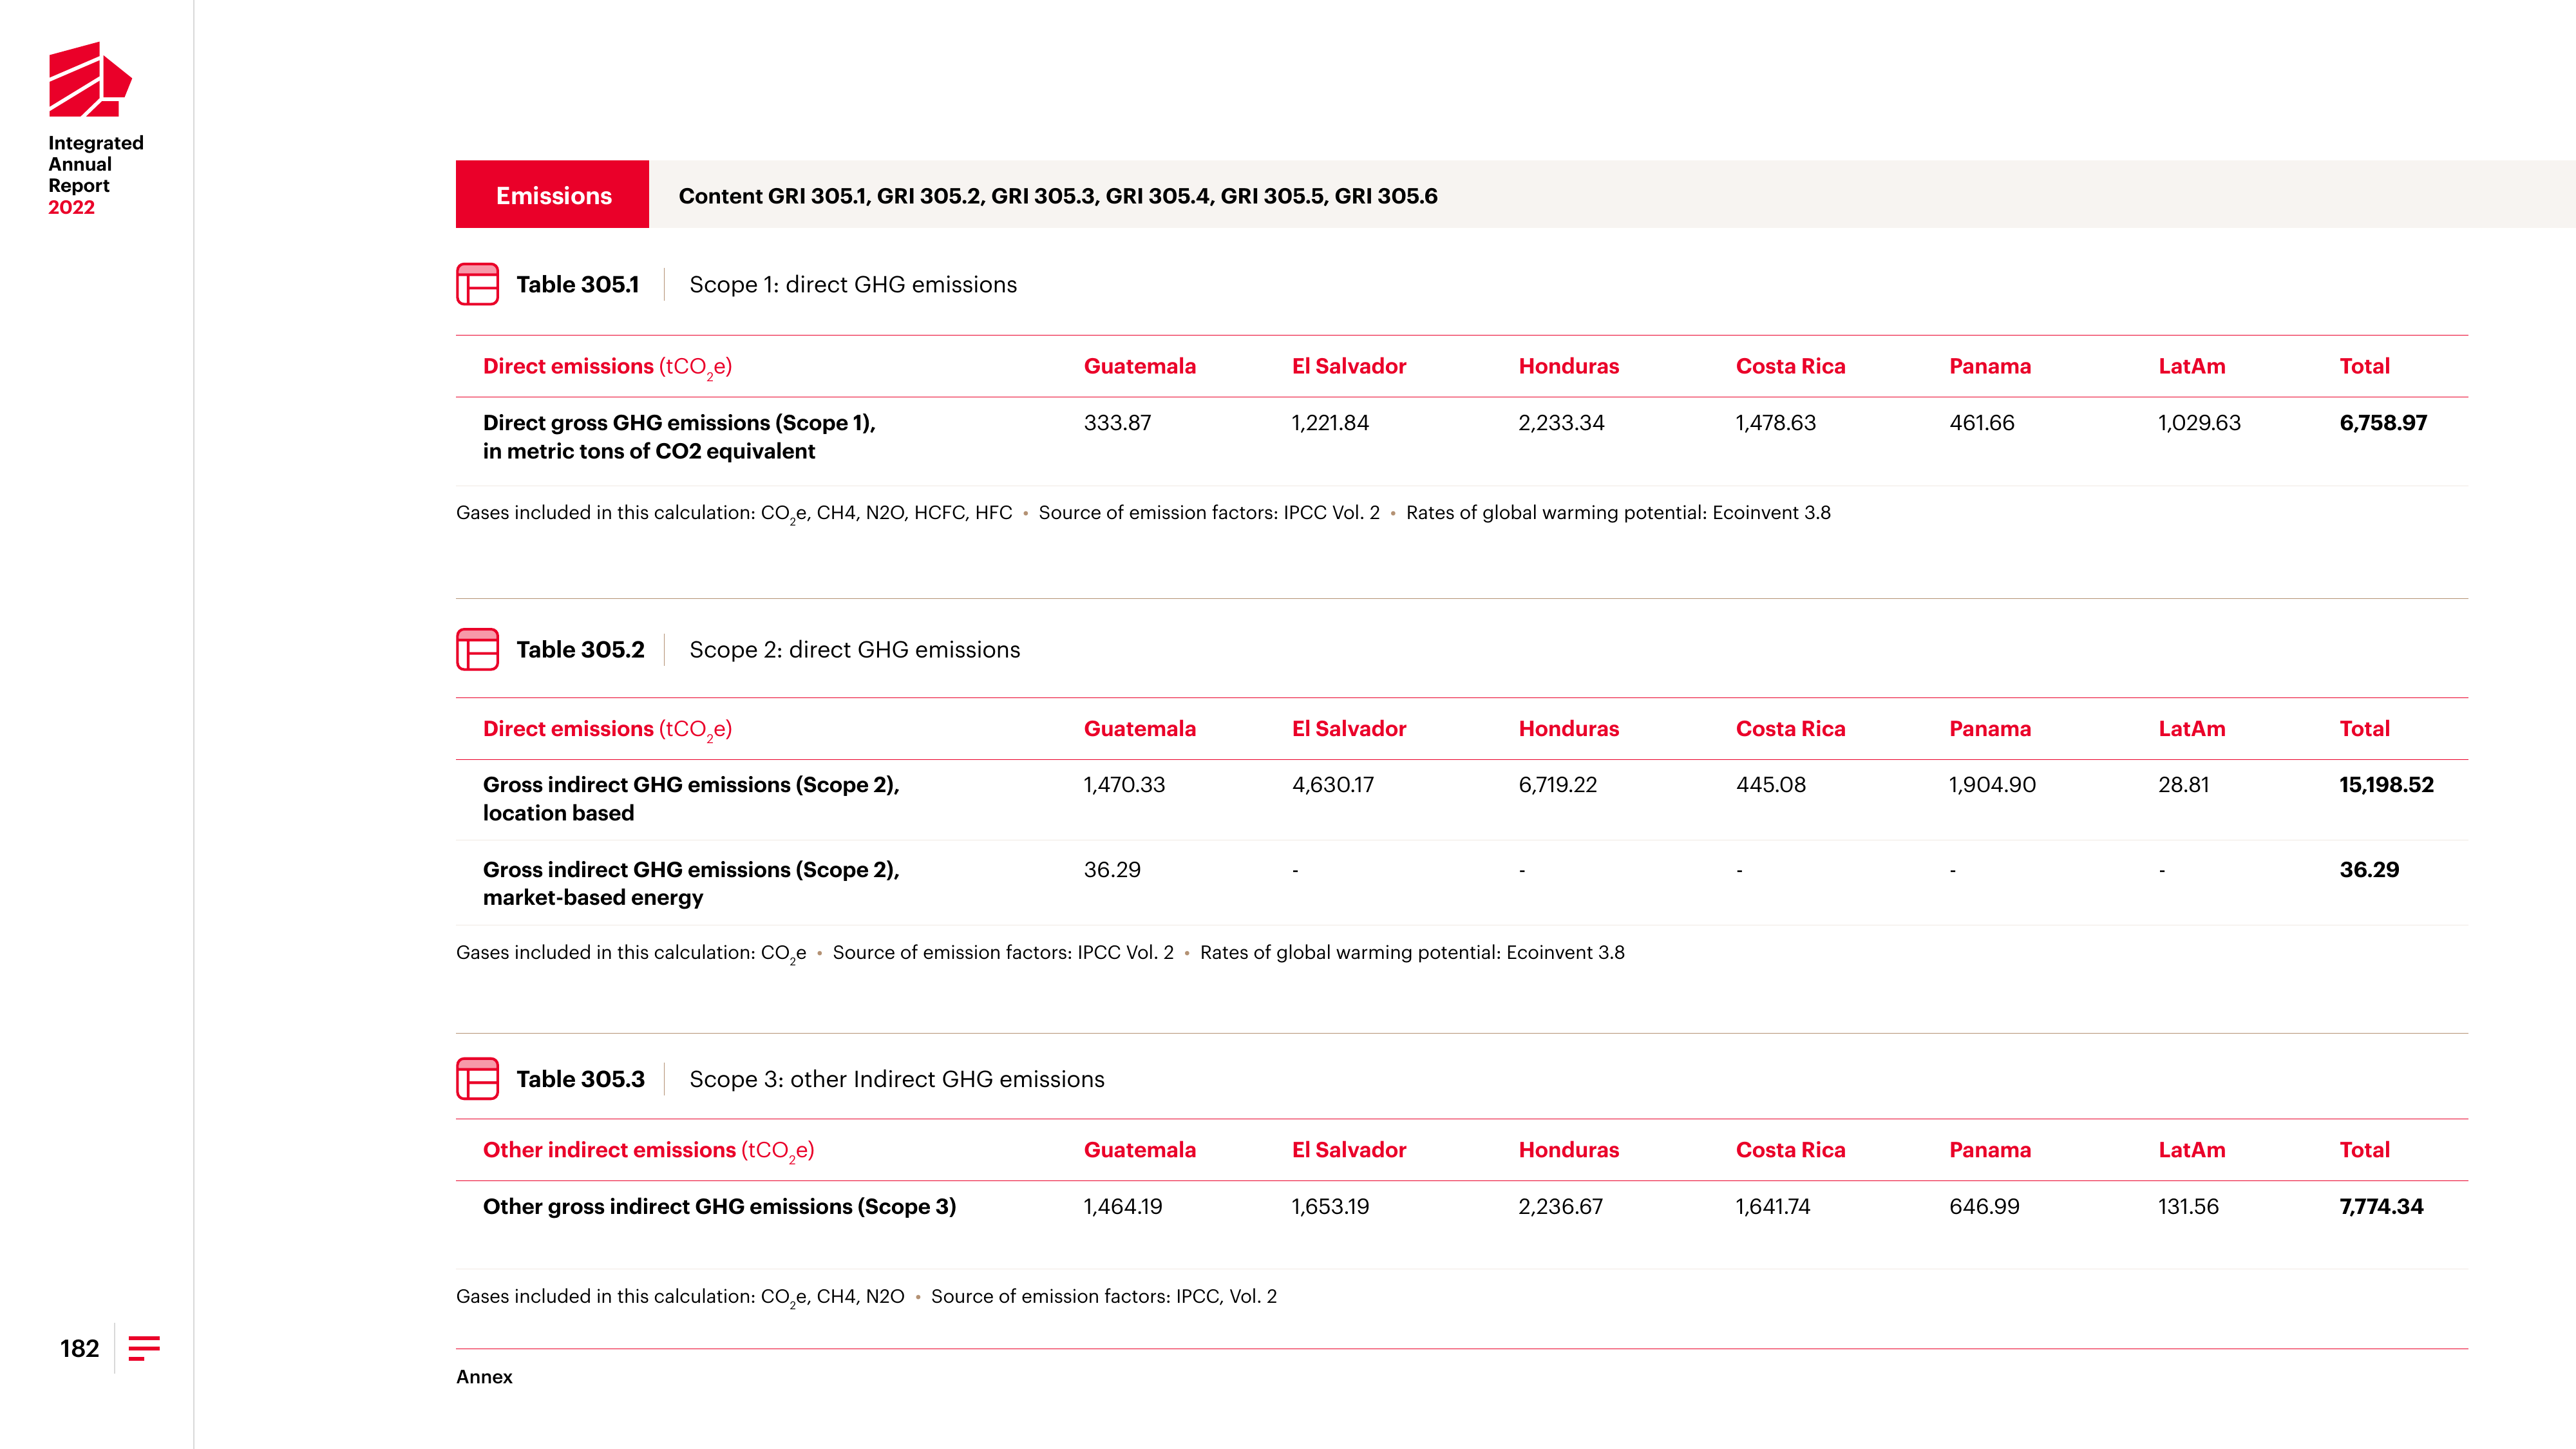Click the market-based energy row label

point(691,883)
